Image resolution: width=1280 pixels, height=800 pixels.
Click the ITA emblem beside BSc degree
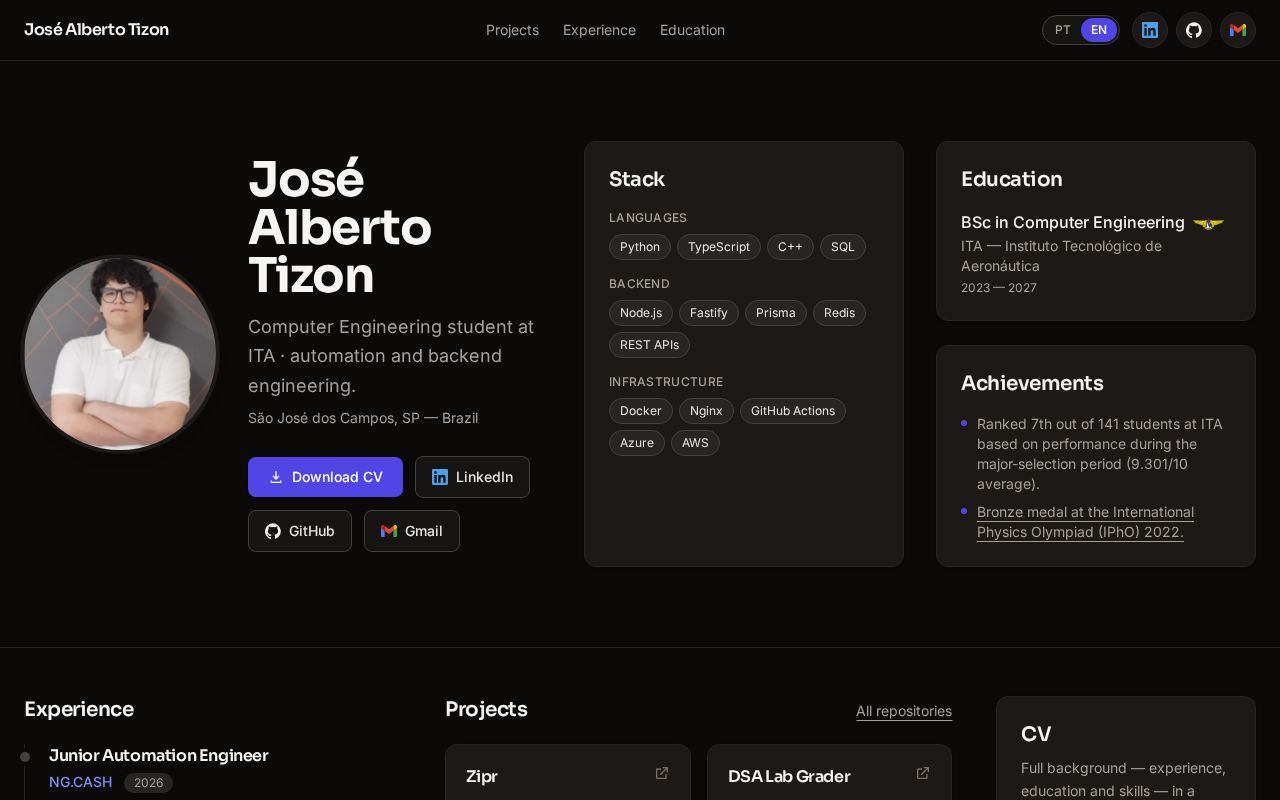pyautogui.click(x=1209, y=223)
